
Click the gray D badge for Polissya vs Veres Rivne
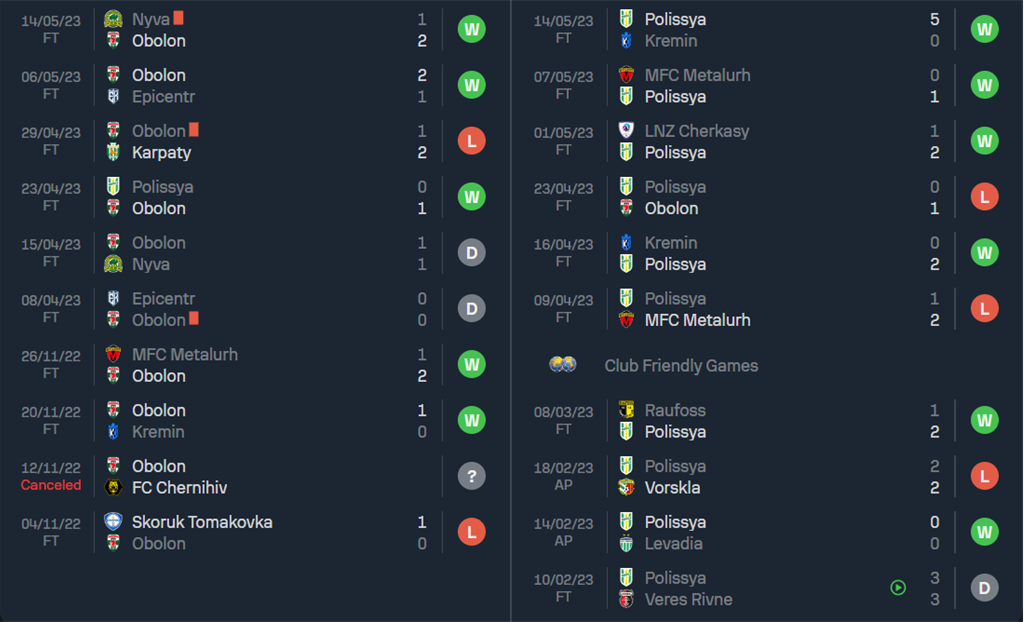click(x=984, y=588)
